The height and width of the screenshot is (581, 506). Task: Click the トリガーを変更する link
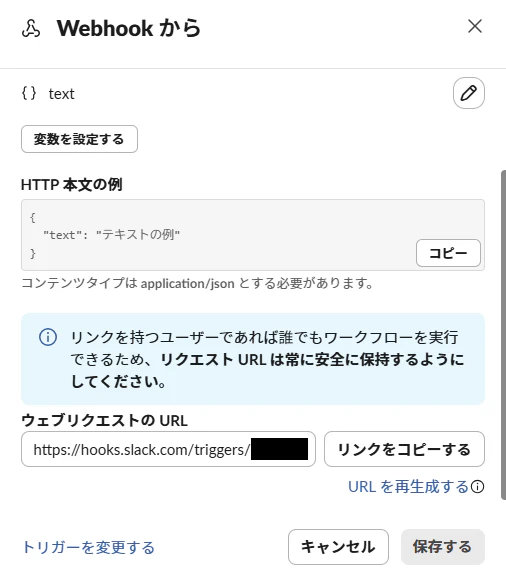pyautogui.click(x=88, y=547)
